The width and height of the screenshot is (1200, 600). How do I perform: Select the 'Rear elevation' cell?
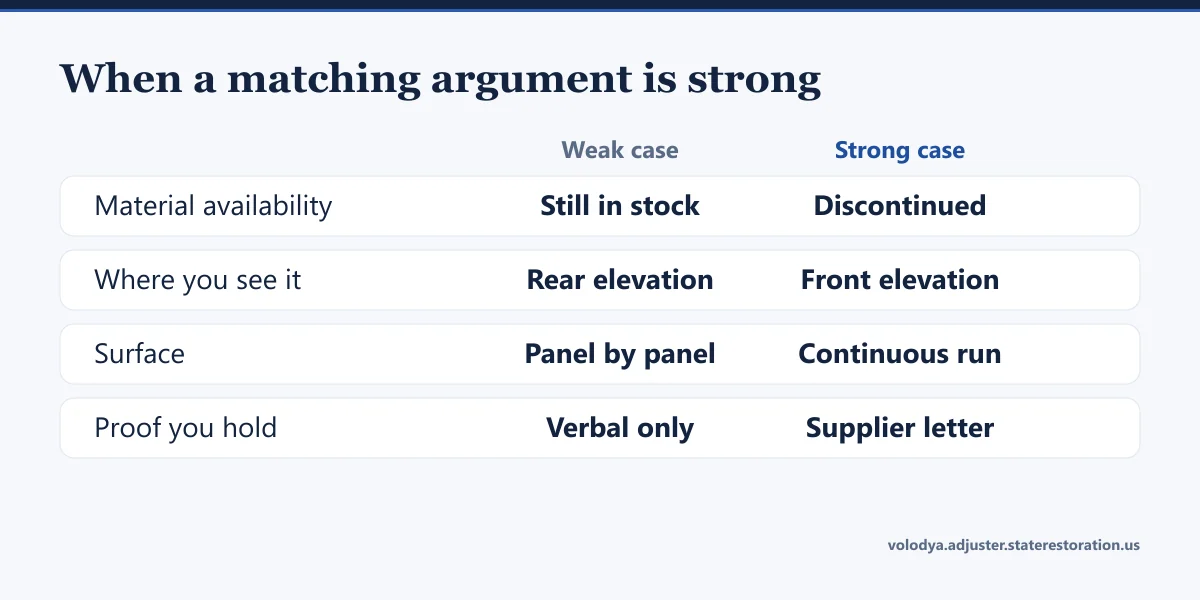[620, 280]
